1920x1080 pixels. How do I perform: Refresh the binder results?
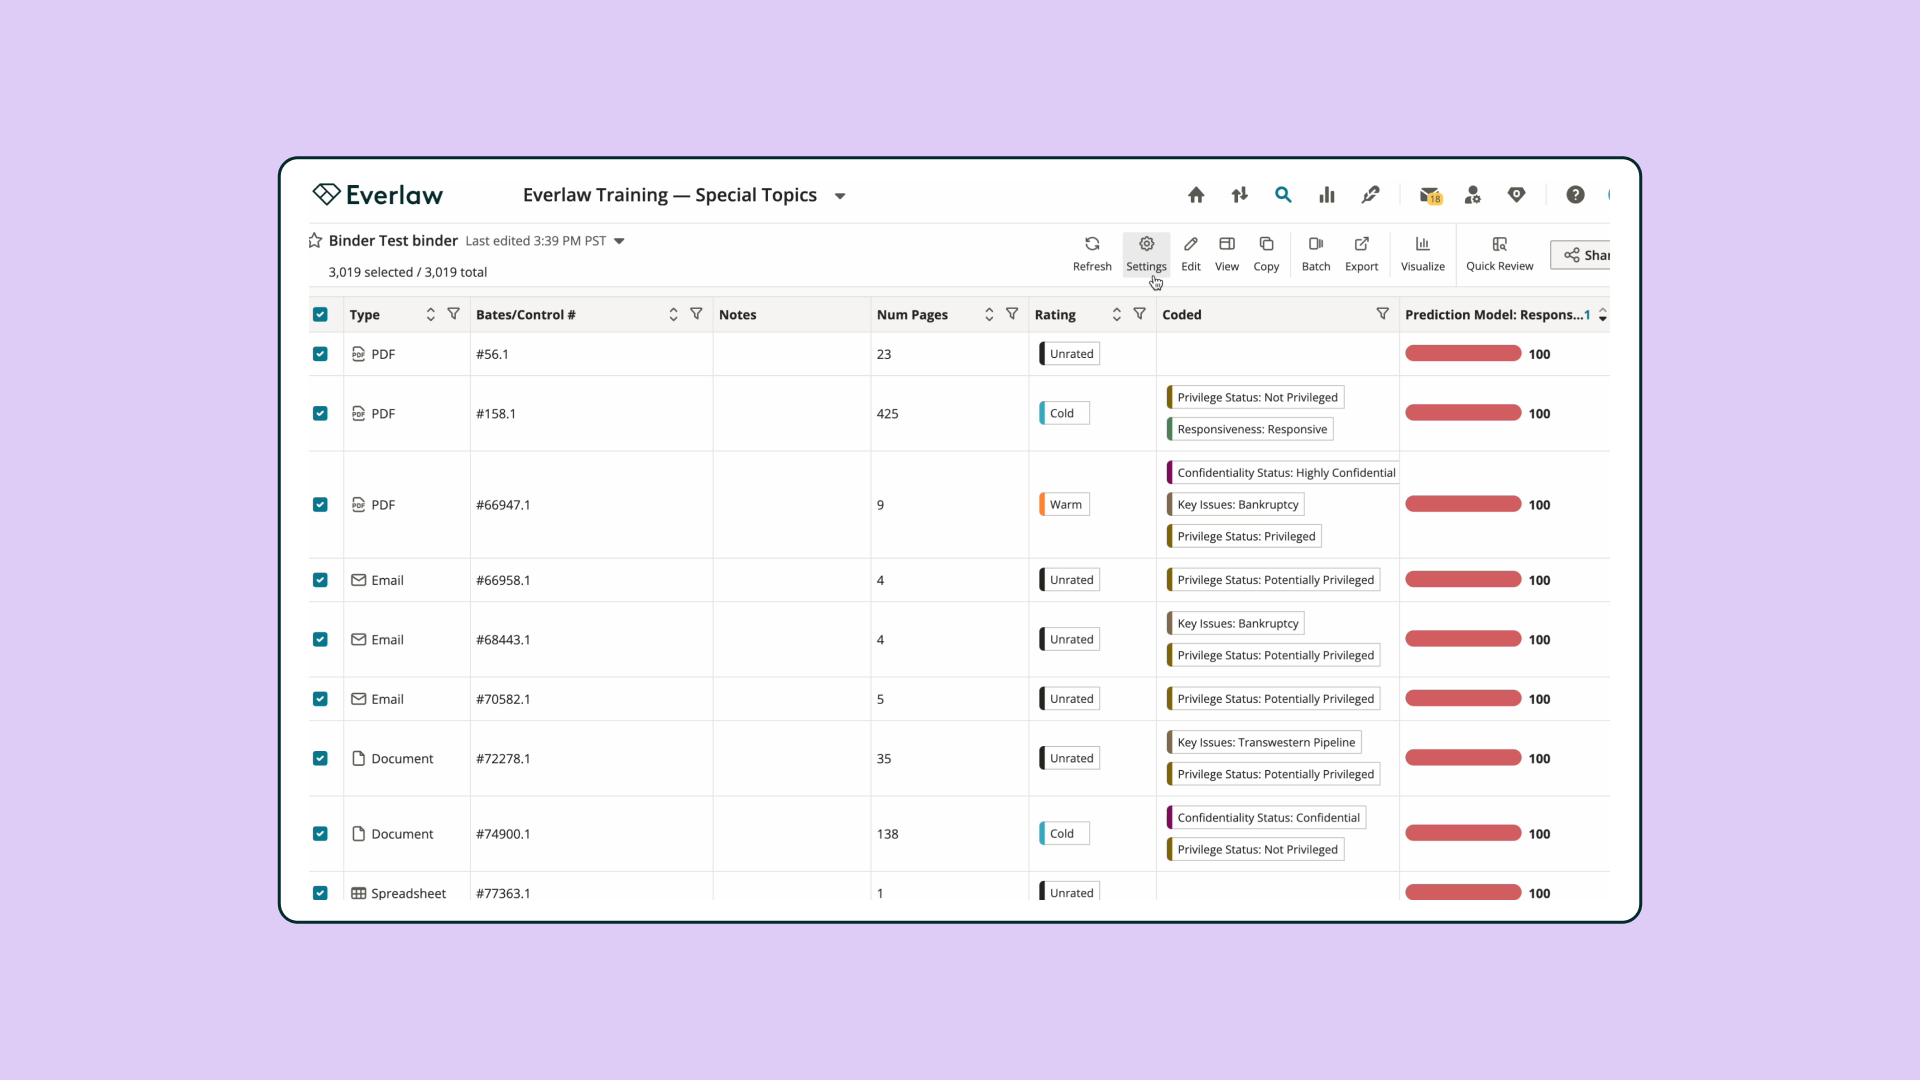click(x=1092, y=252)
